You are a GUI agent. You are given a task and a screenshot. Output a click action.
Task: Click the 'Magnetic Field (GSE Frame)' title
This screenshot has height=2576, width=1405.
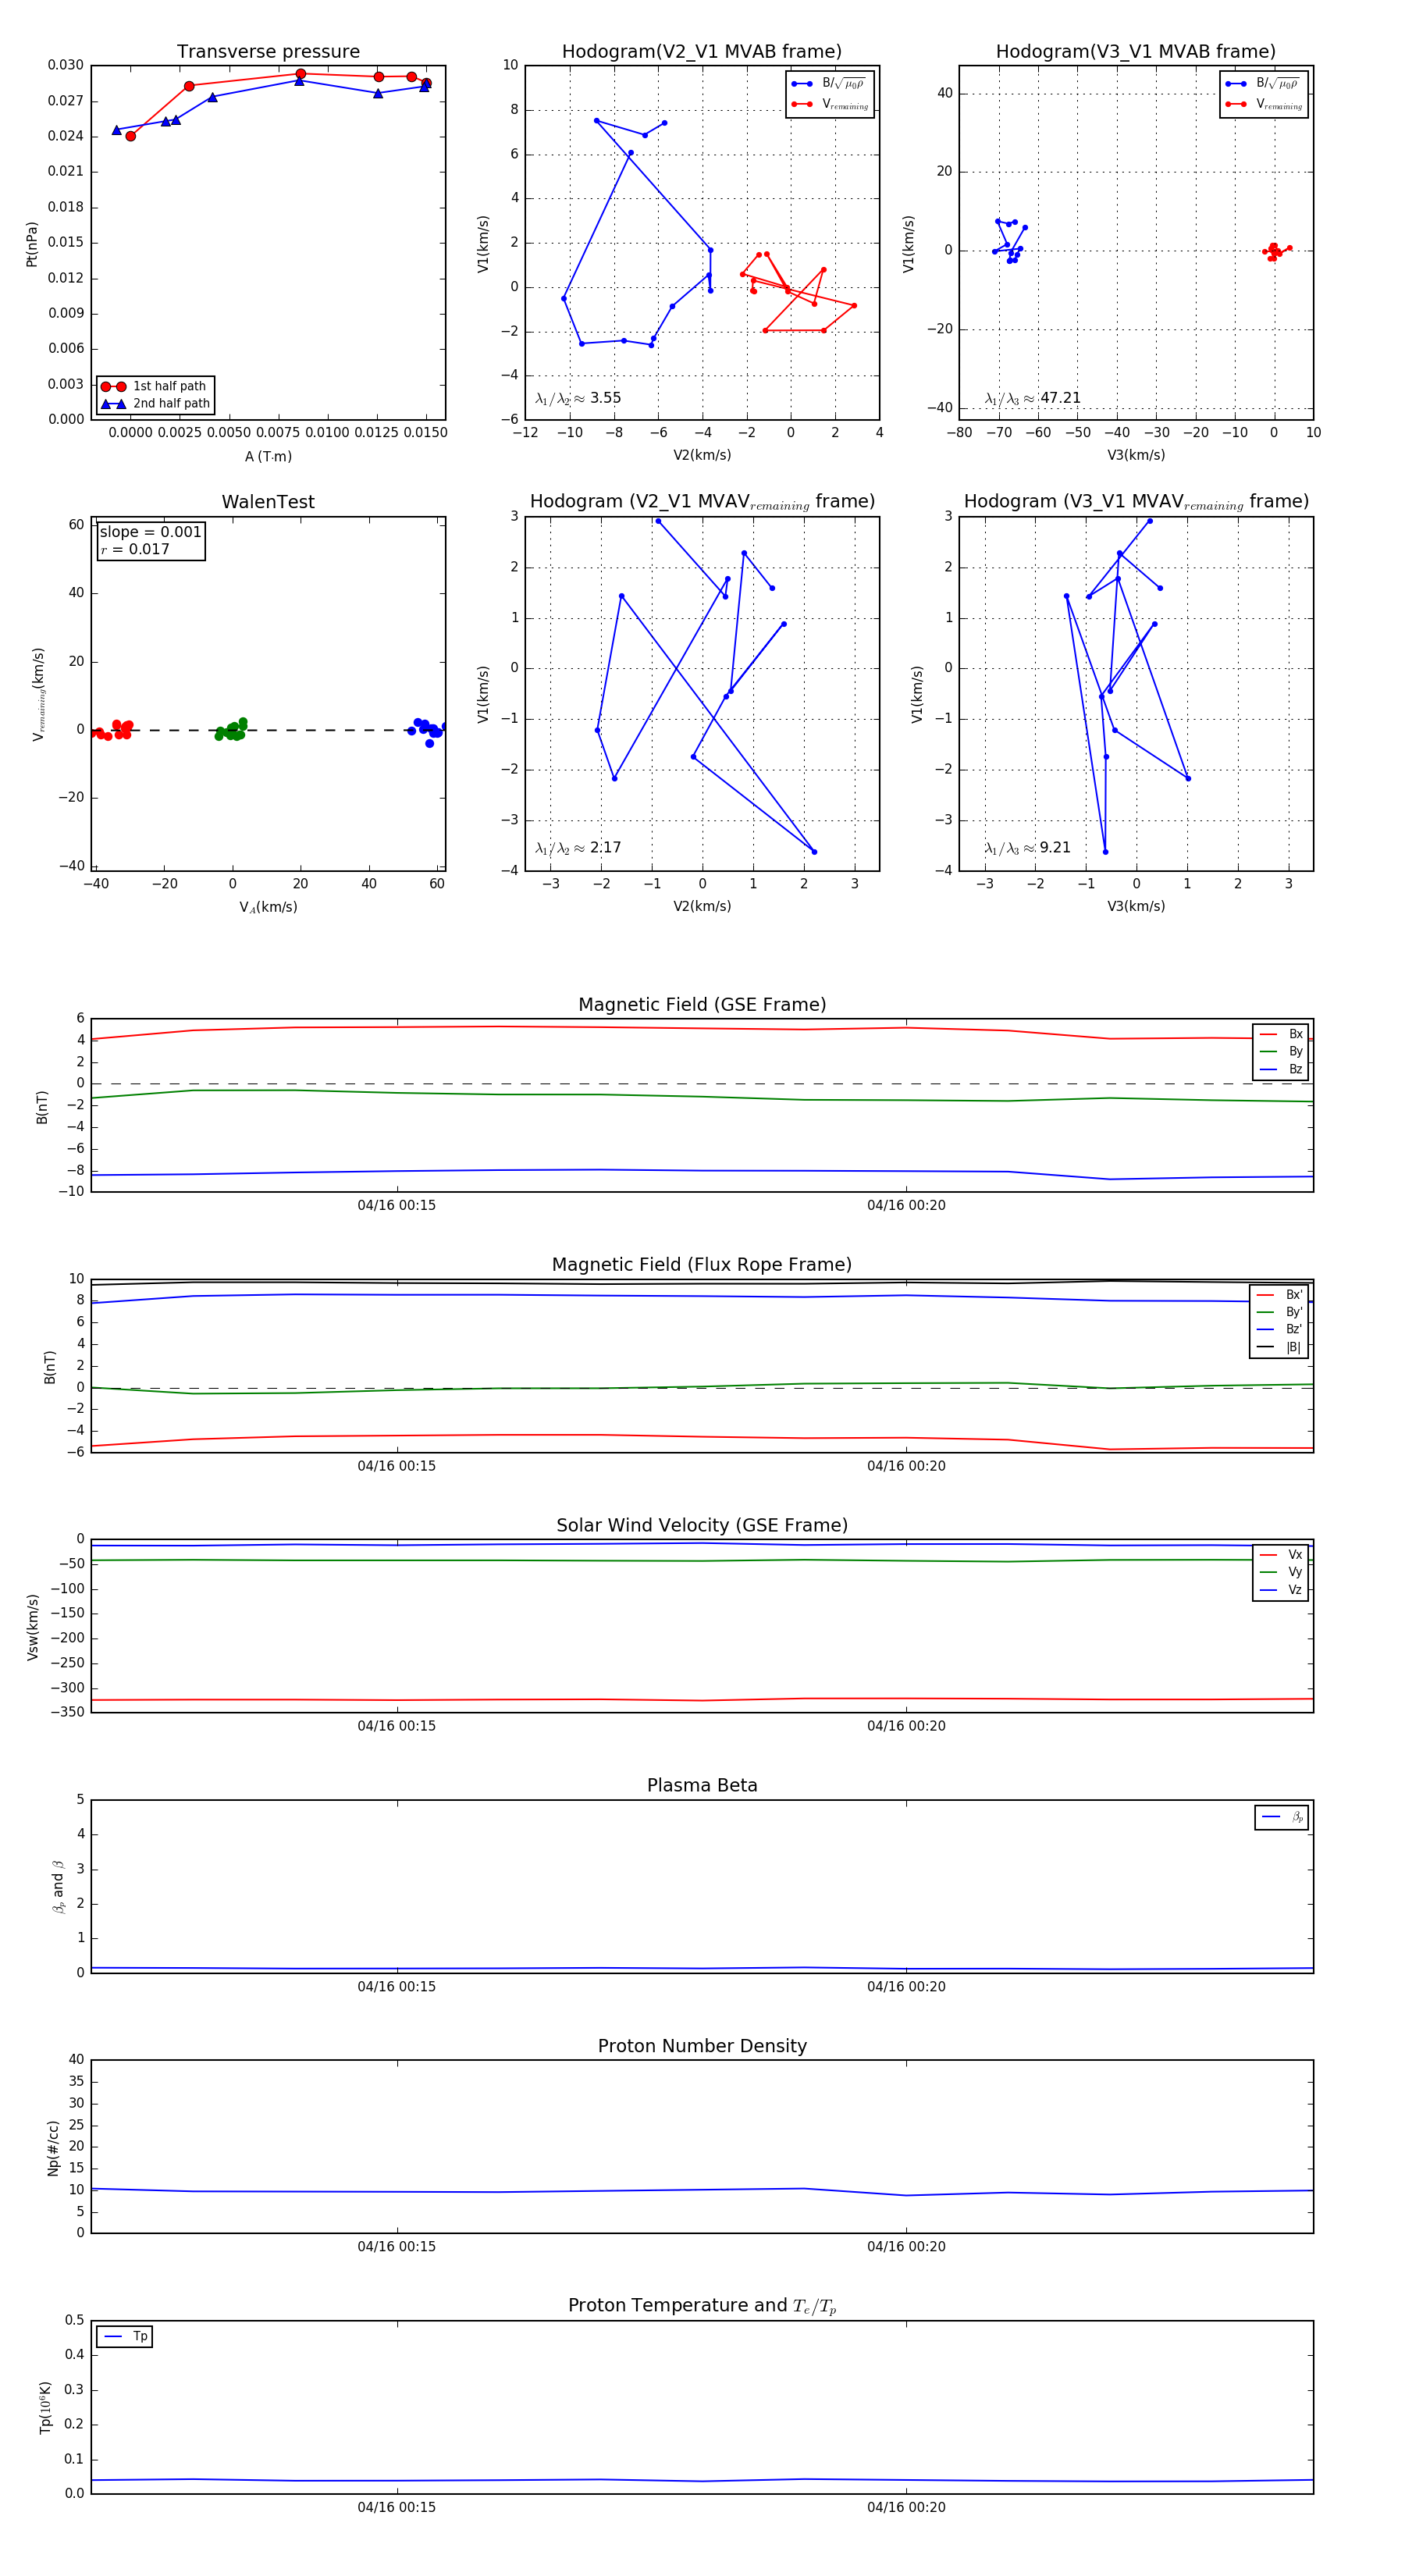pos(702,1005)
